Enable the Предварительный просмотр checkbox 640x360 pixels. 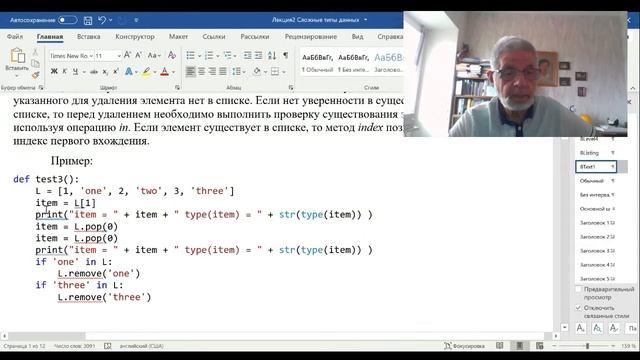click(x=578, y=289)
